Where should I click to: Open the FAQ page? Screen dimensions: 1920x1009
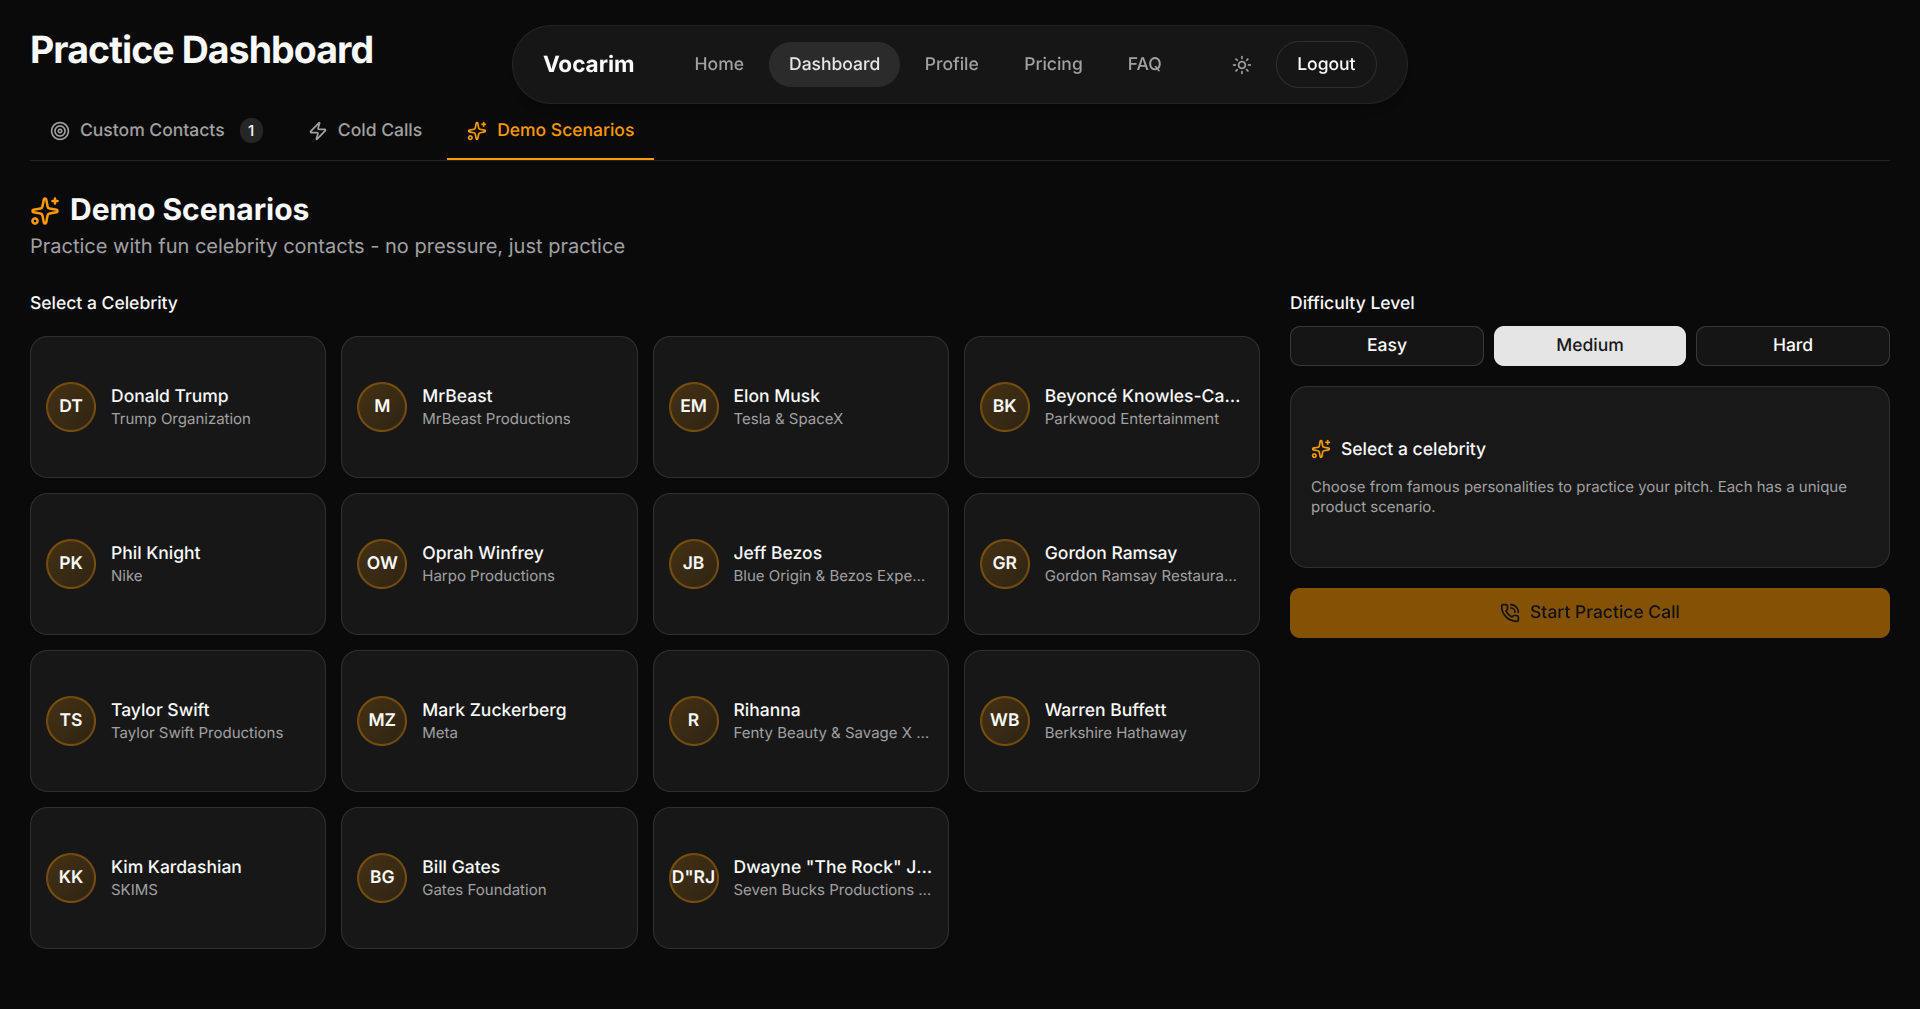click(1144, 64)
